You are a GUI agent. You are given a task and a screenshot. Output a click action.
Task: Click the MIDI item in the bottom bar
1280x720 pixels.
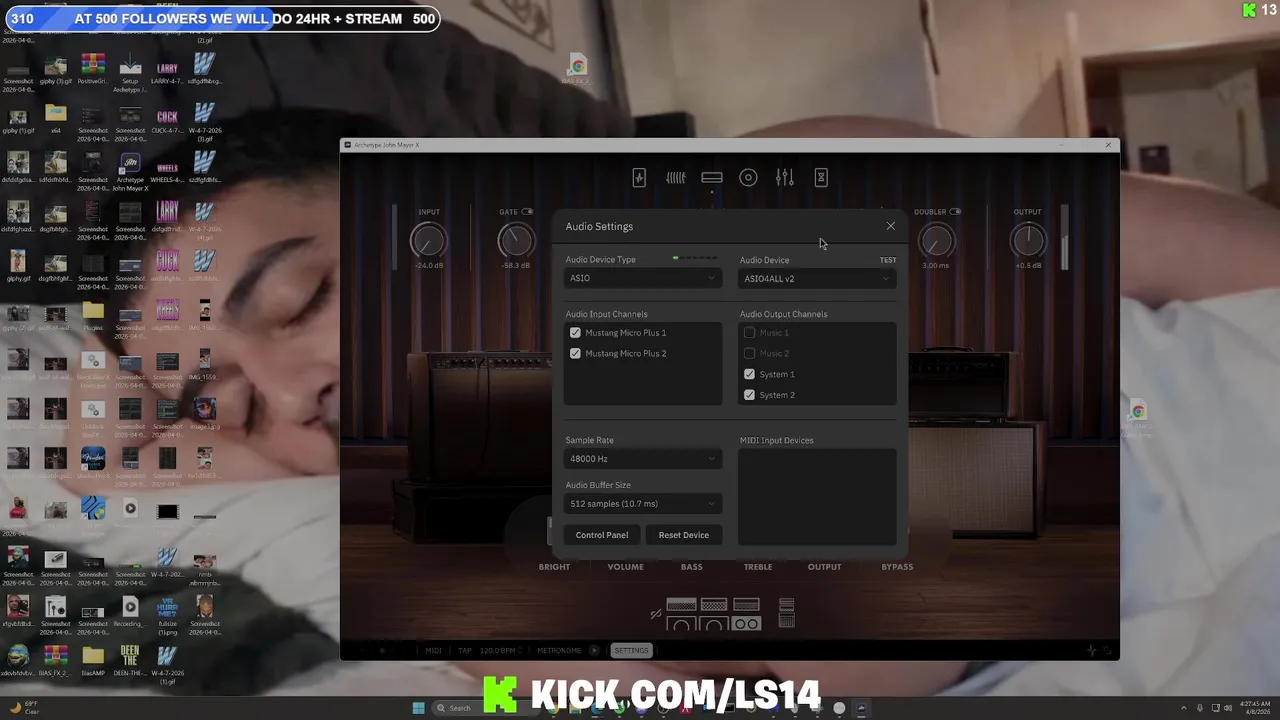point(433,651)
